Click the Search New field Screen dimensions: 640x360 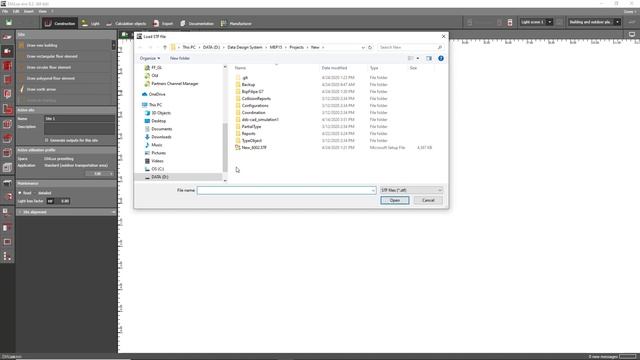point(411,47)
